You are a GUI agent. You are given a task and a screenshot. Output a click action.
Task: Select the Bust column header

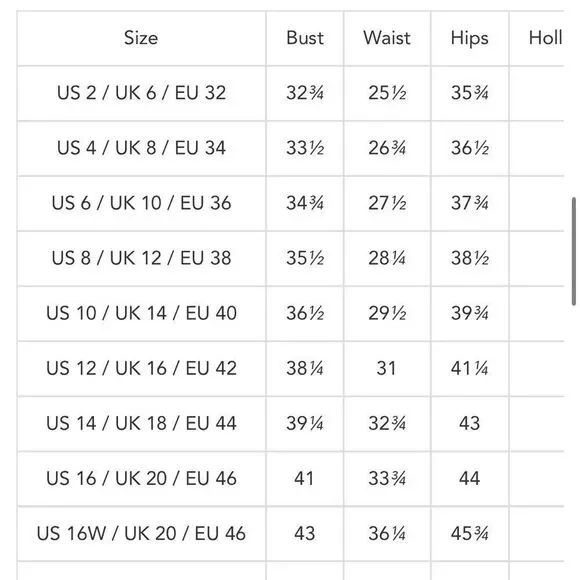[x=305, y=38]
